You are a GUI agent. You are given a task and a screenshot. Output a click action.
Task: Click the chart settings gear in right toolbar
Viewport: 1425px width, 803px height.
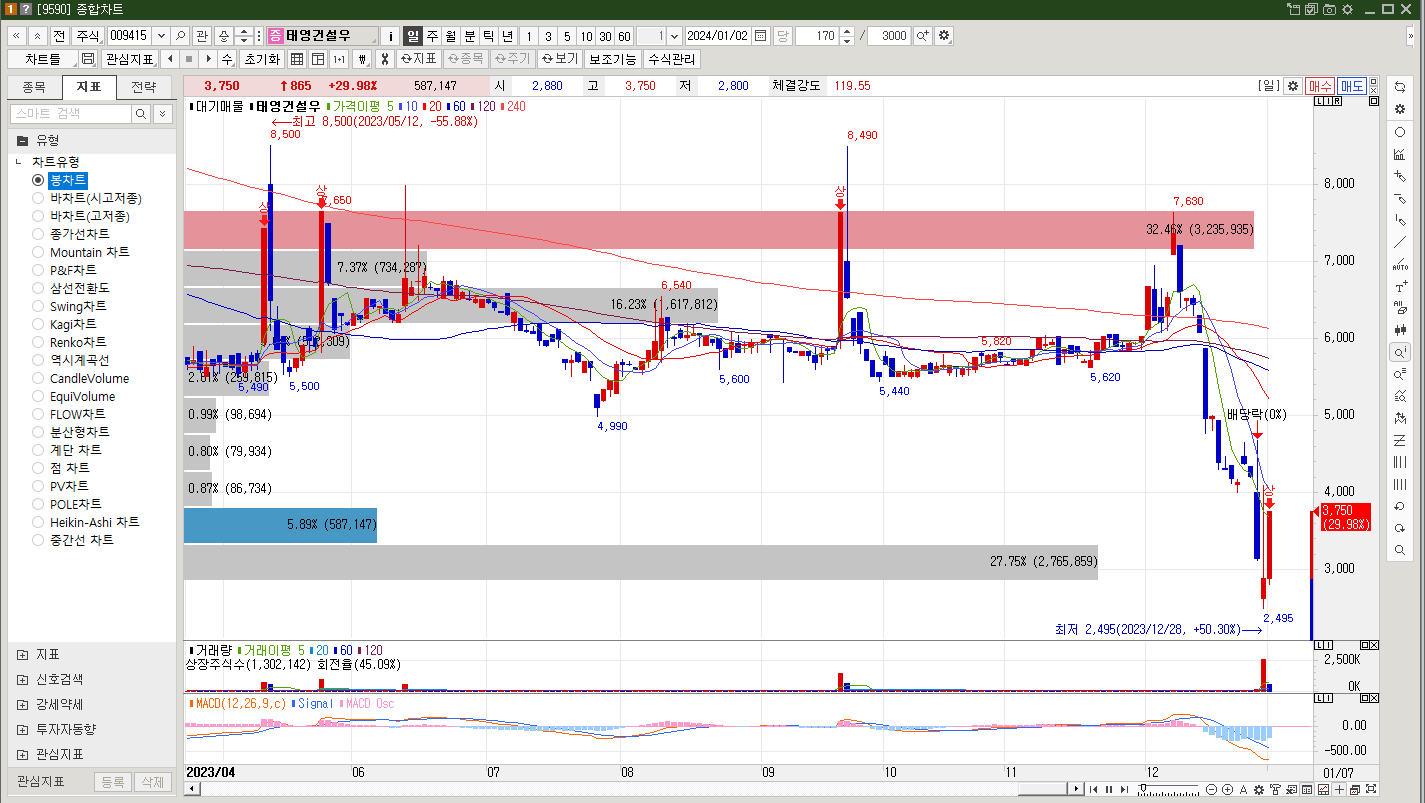pos(1400,108)
